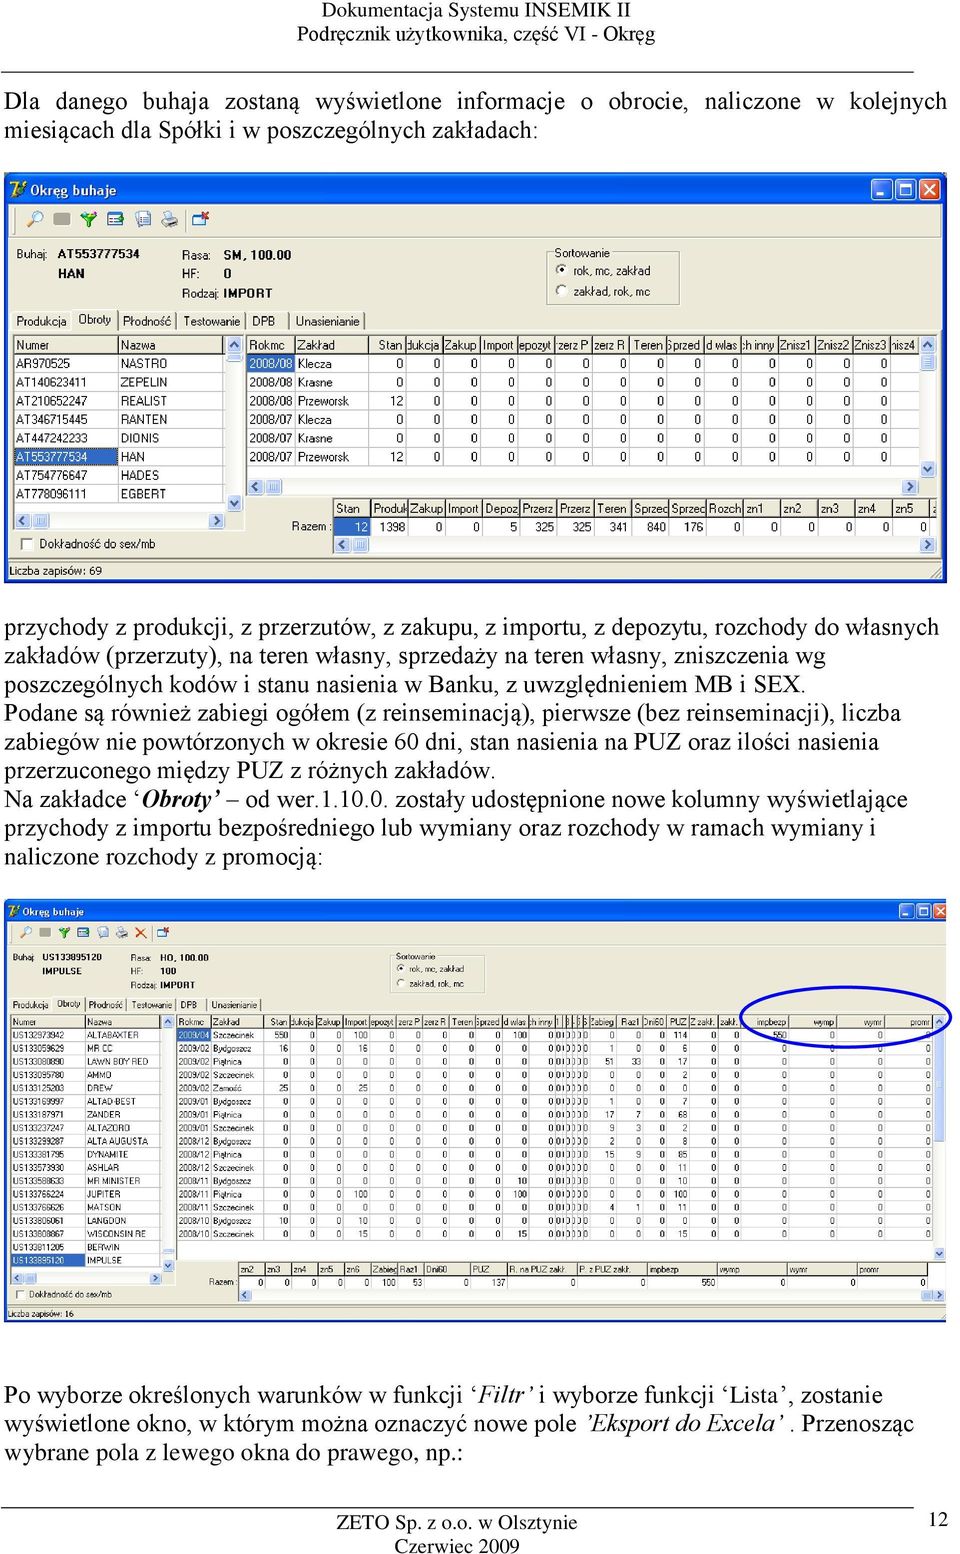Click the bull list scroll-down arrow in HAN window
This screenshot has width=960, height=1554.
point(234,503)
